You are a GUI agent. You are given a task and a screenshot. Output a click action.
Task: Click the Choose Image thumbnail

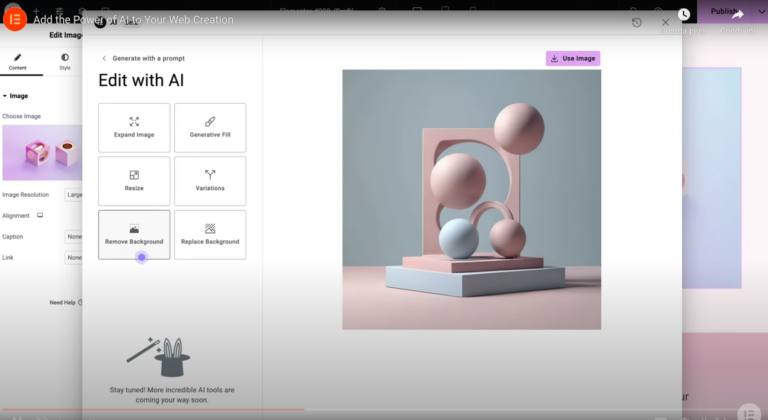[x=42, y=152]
